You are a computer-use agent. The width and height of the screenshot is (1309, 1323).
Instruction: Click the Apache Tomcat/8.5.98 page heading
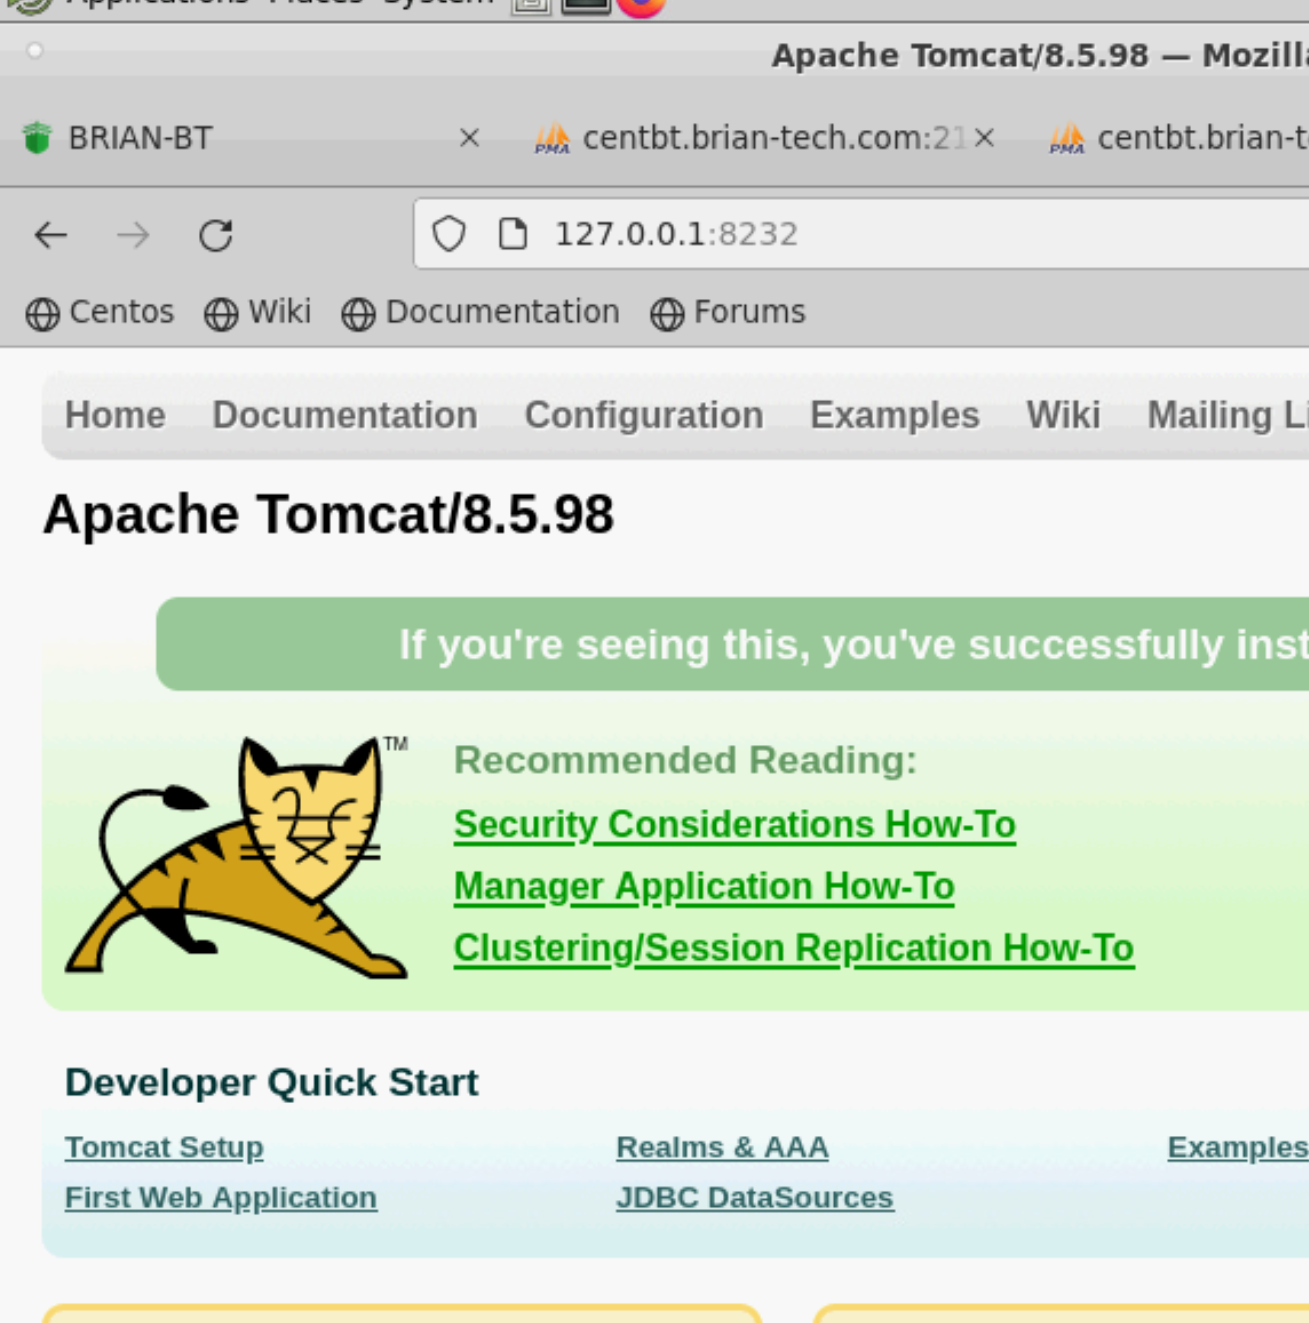point(328,515)
